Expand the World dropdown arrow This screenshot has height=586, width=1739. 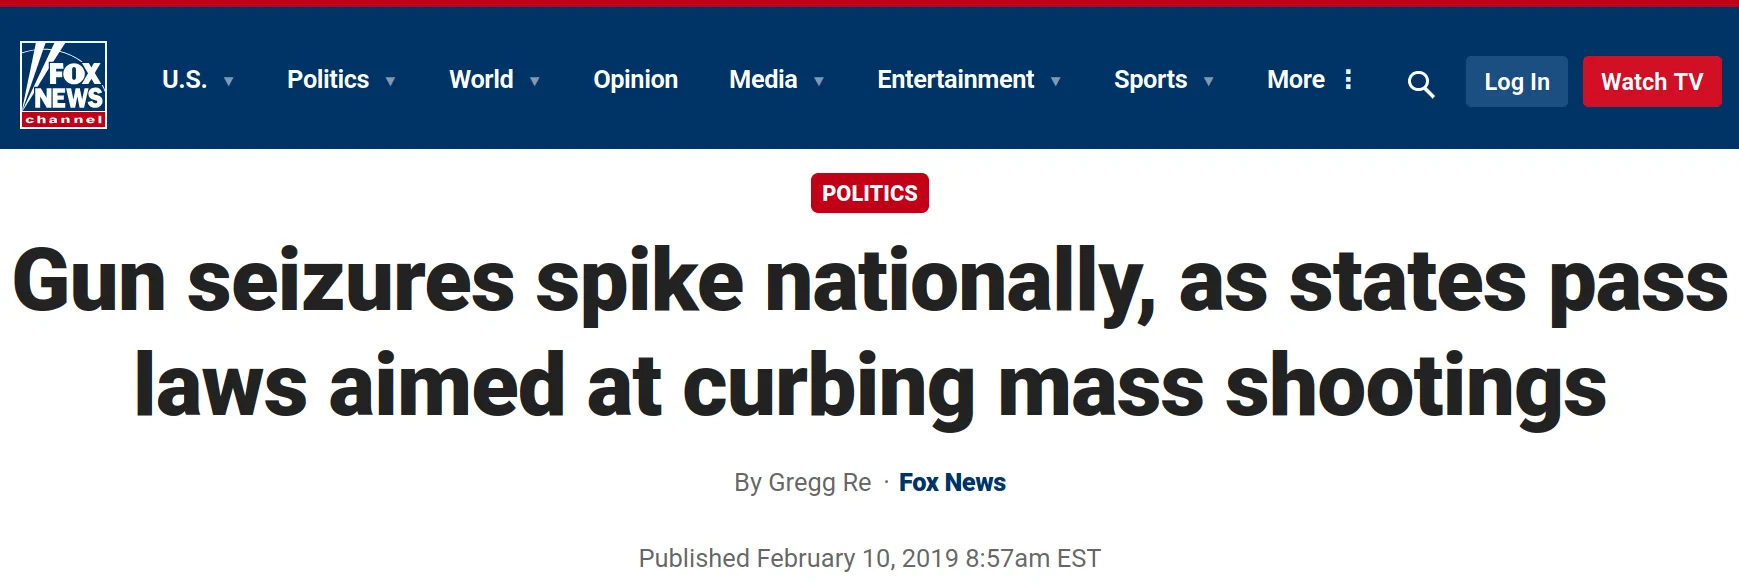point(535,82)
